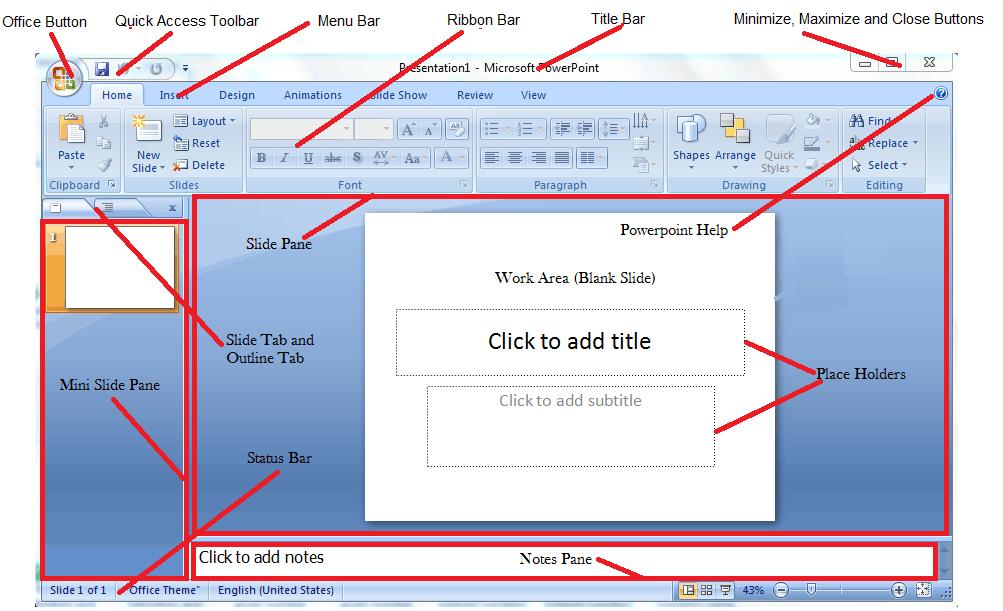This screenshot has width=1003, height=611.
Task: Click the Cut scissors icon
Action: [104, 121]
